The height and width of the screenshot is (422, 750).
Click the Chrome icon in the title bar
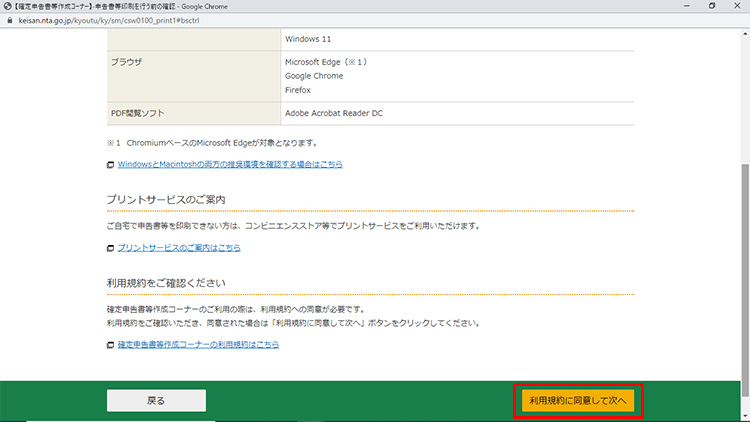[x=8, y=6]
